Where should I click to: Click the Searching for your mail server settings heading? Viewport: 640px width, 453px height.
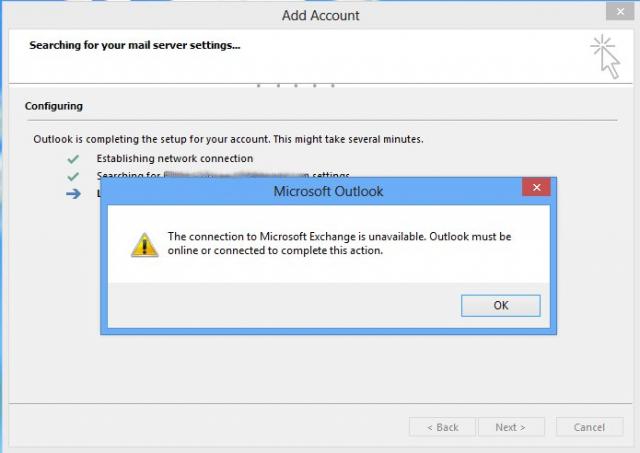click(x=135, y=45)
